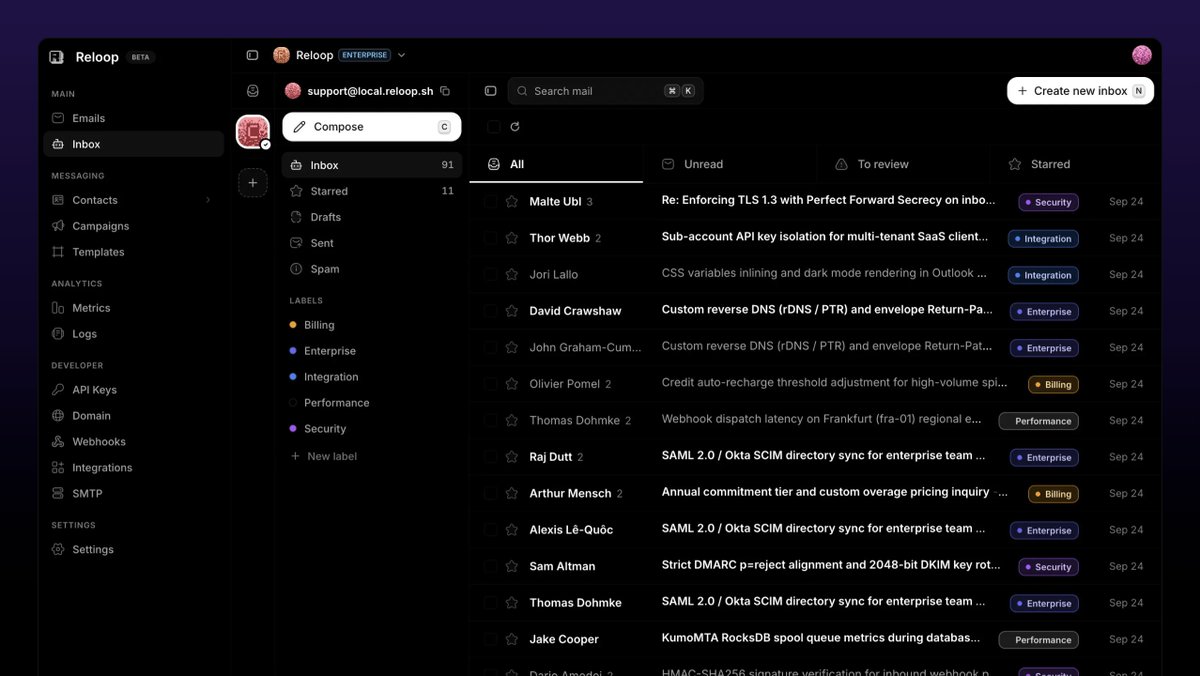The image size is (1200, 676).
Task: Open Logs page
Action: pyautogui.click(x=133, y=334)
